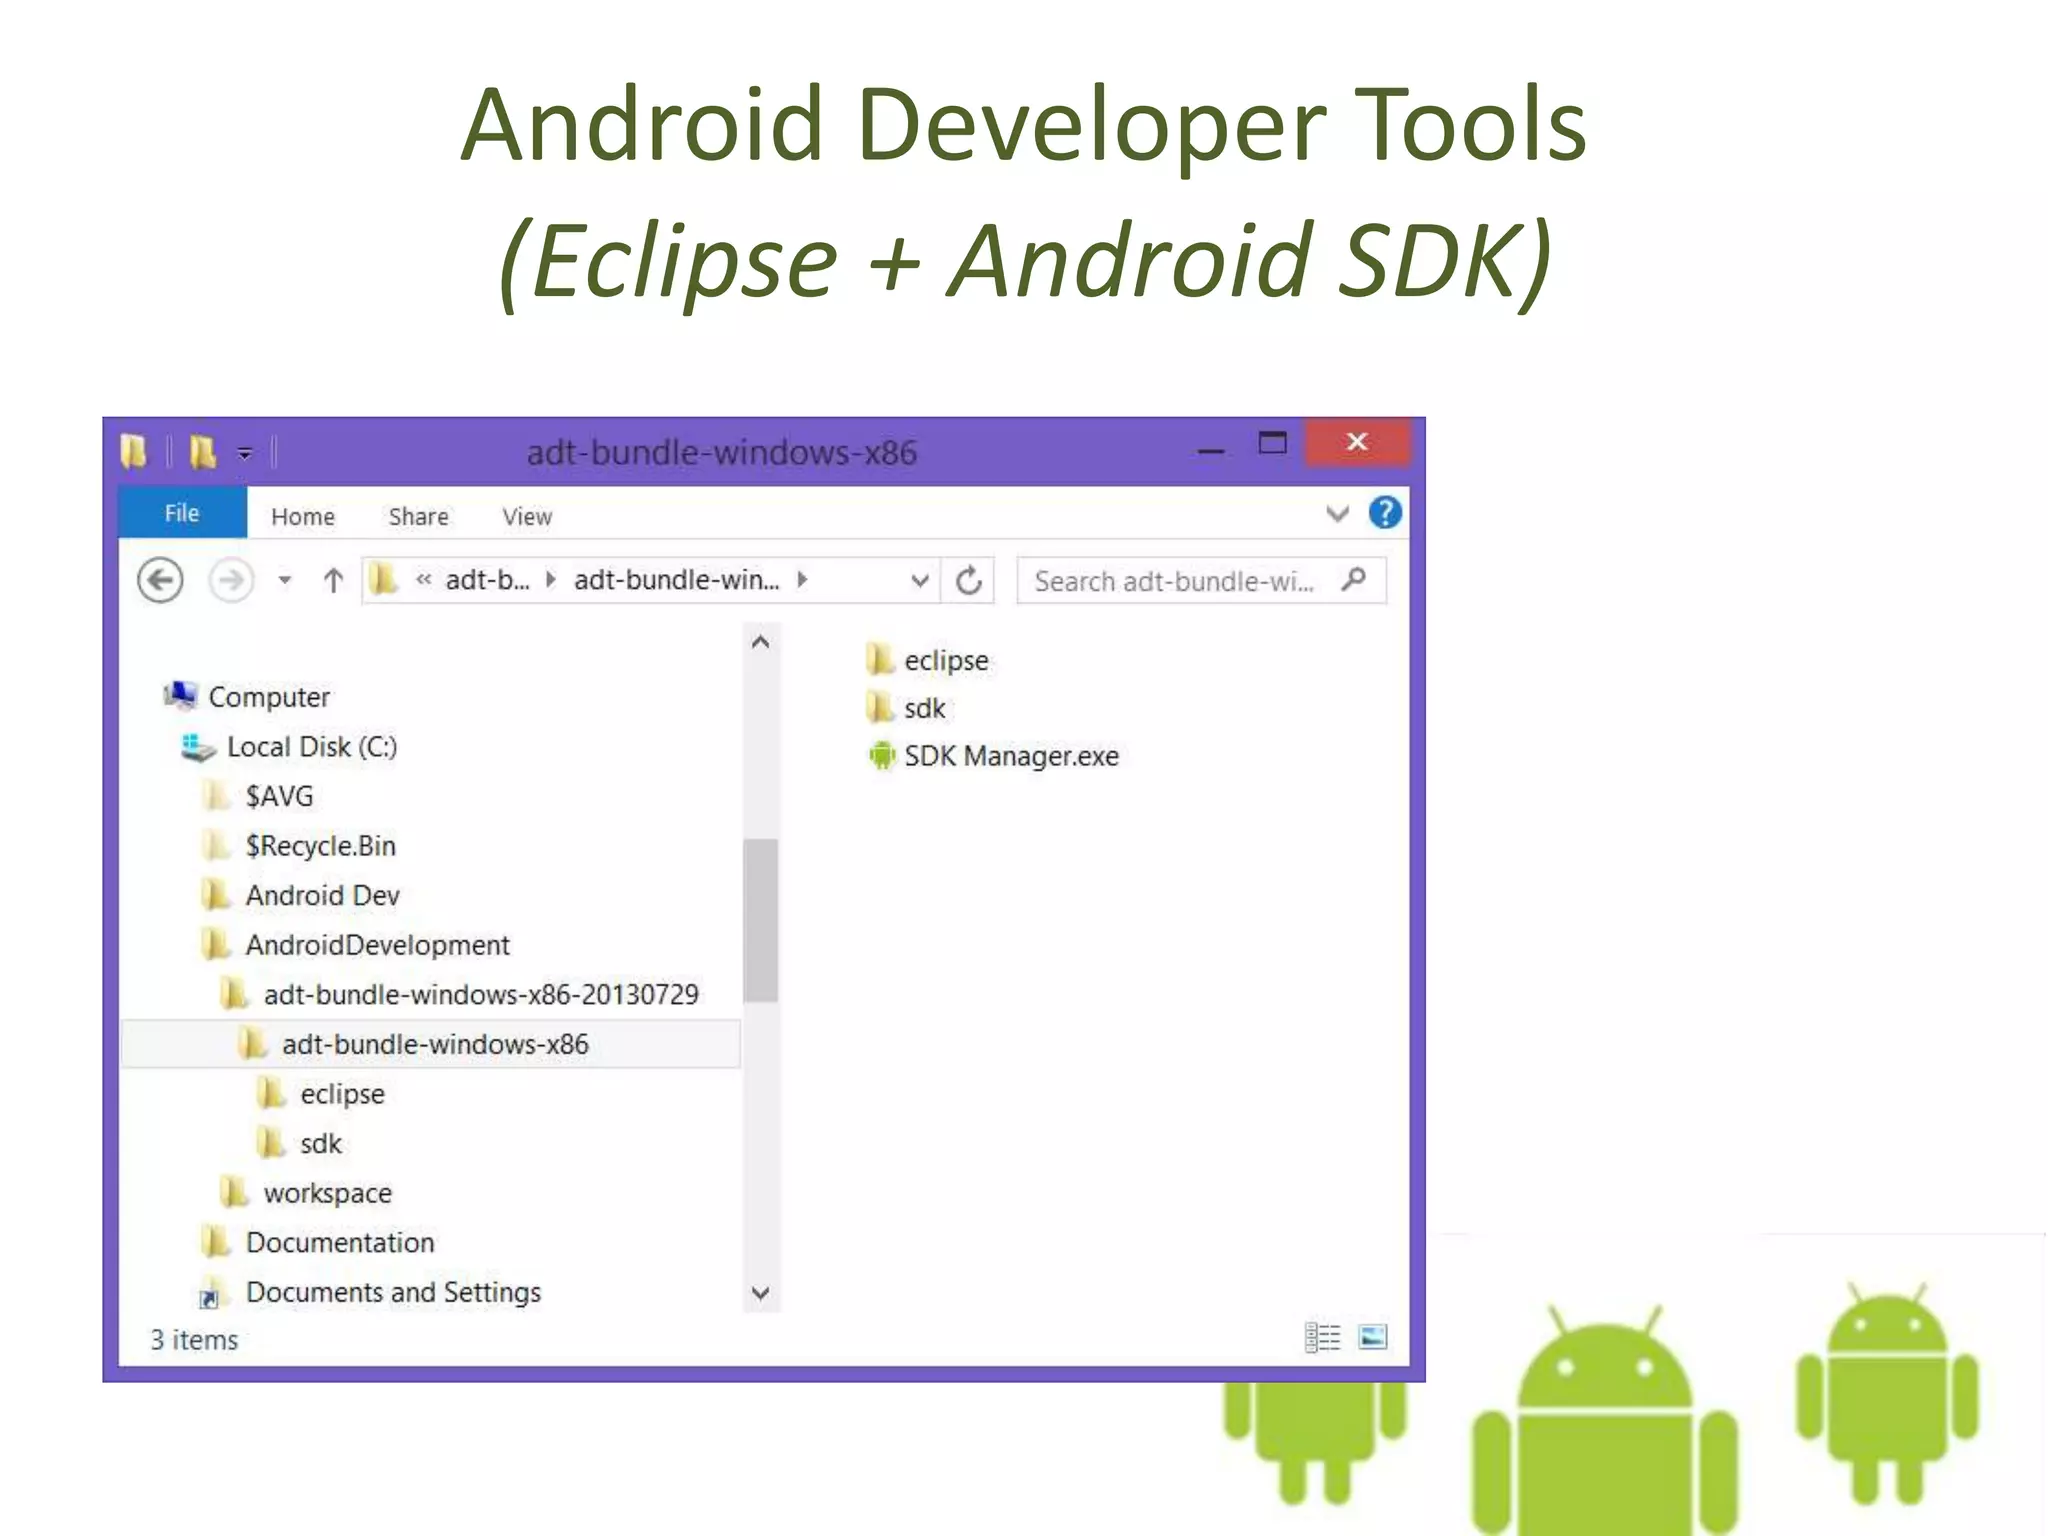Switch to details view icon
The image size is (2048, 1536).
(1322, 1337)
